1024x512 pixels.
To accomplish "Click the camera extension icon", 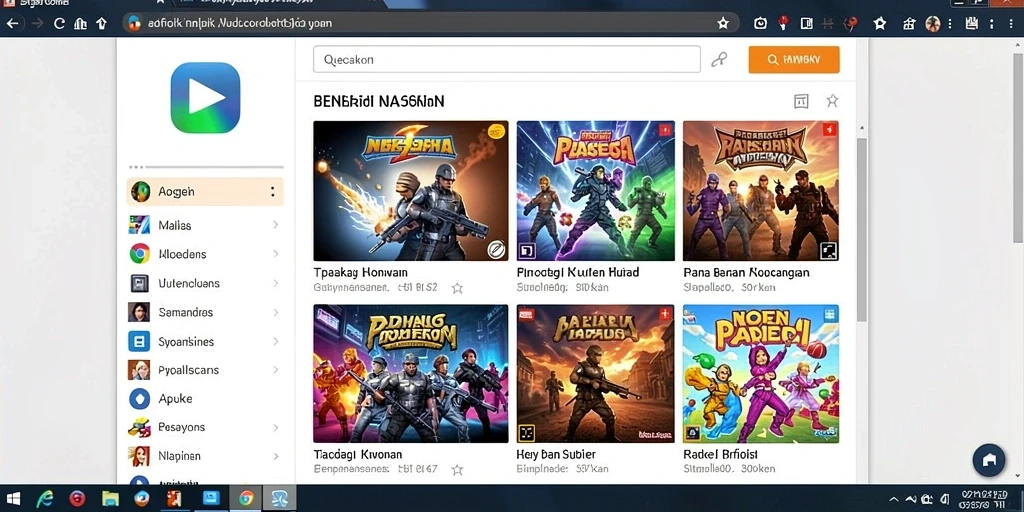I will click(x=760, y=24).
